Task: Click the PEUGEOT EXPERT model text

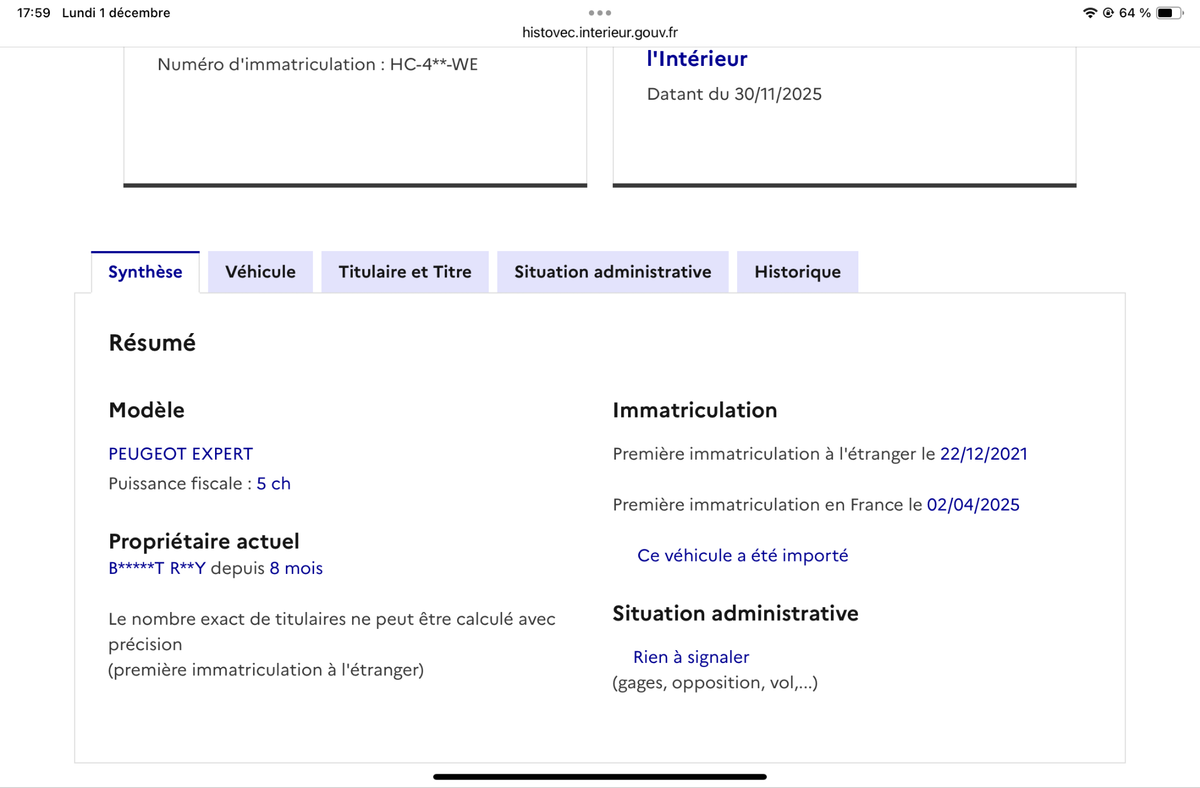Action: pyautogui.click(x=181, y=454)
